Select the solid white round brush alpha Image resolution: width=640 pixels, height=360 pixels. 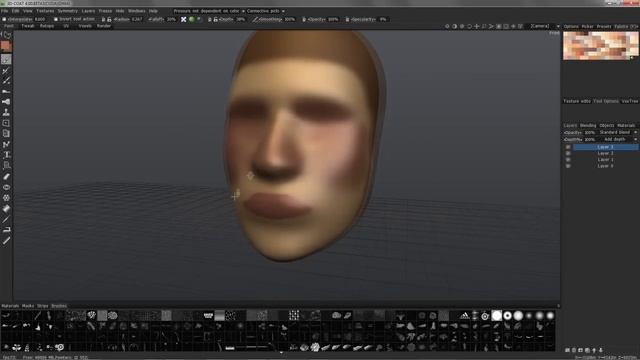[497, 316]
